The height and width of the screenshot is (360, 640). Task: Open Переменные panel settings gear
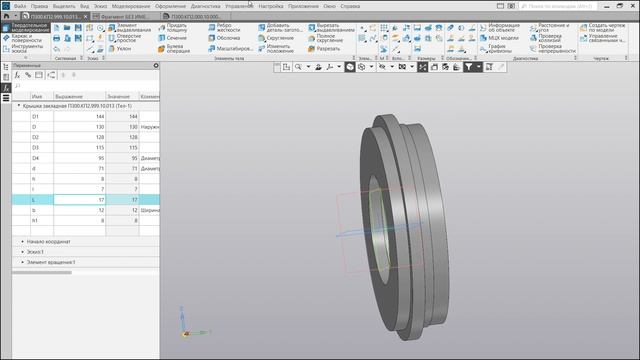(156, 65)
